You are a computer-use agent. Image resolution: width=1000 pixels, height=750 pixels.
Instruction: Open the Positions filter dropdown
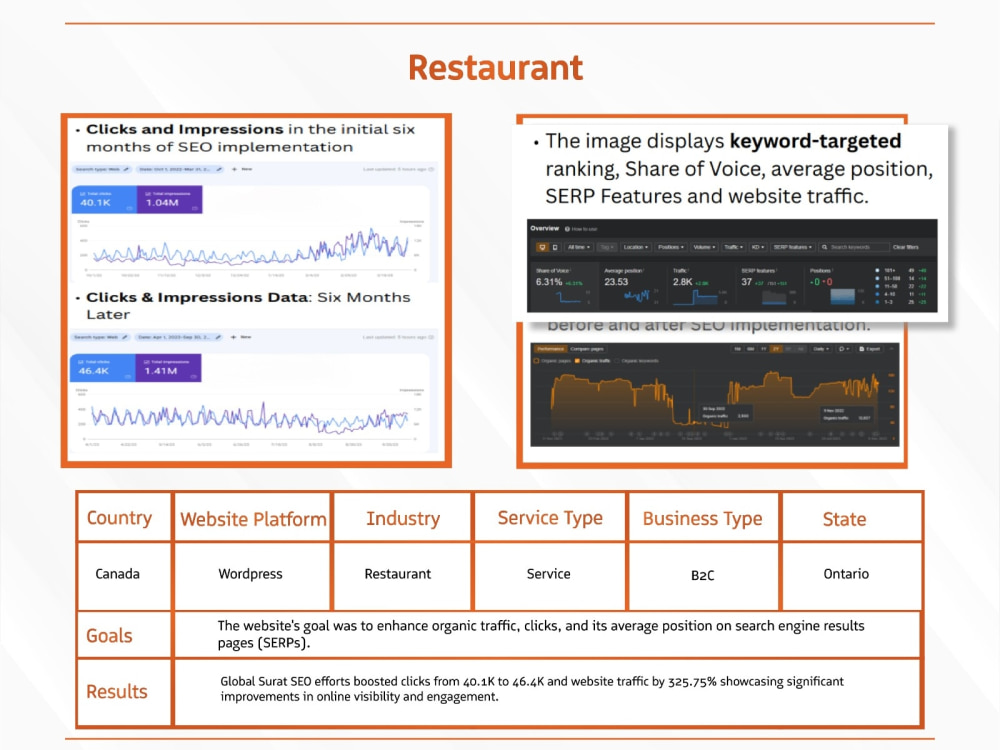pyautogui.click(x=671, y=247)
